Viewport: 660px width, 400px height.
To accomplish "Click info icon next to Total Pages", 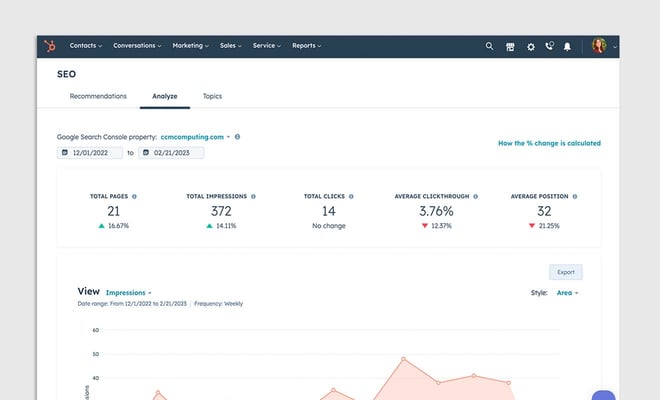I will click(x=134, y=197).
